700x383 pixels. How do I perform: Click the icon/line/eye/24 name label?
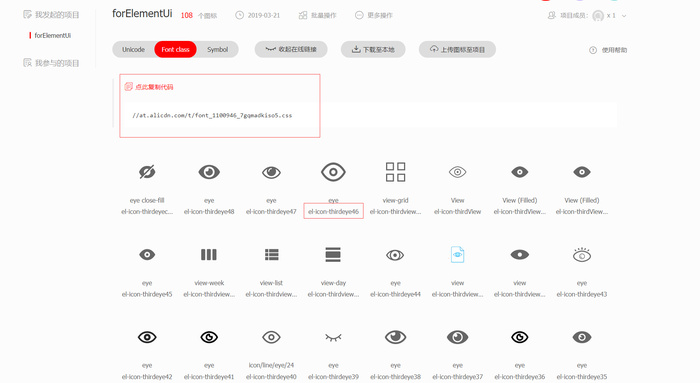tap(271, 366)
